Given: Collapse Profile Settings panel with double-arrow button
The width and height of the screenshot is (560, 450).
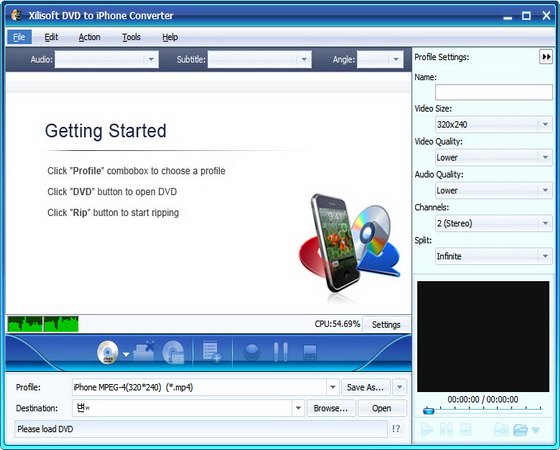Looking at the screenshot, I should 546,57.
